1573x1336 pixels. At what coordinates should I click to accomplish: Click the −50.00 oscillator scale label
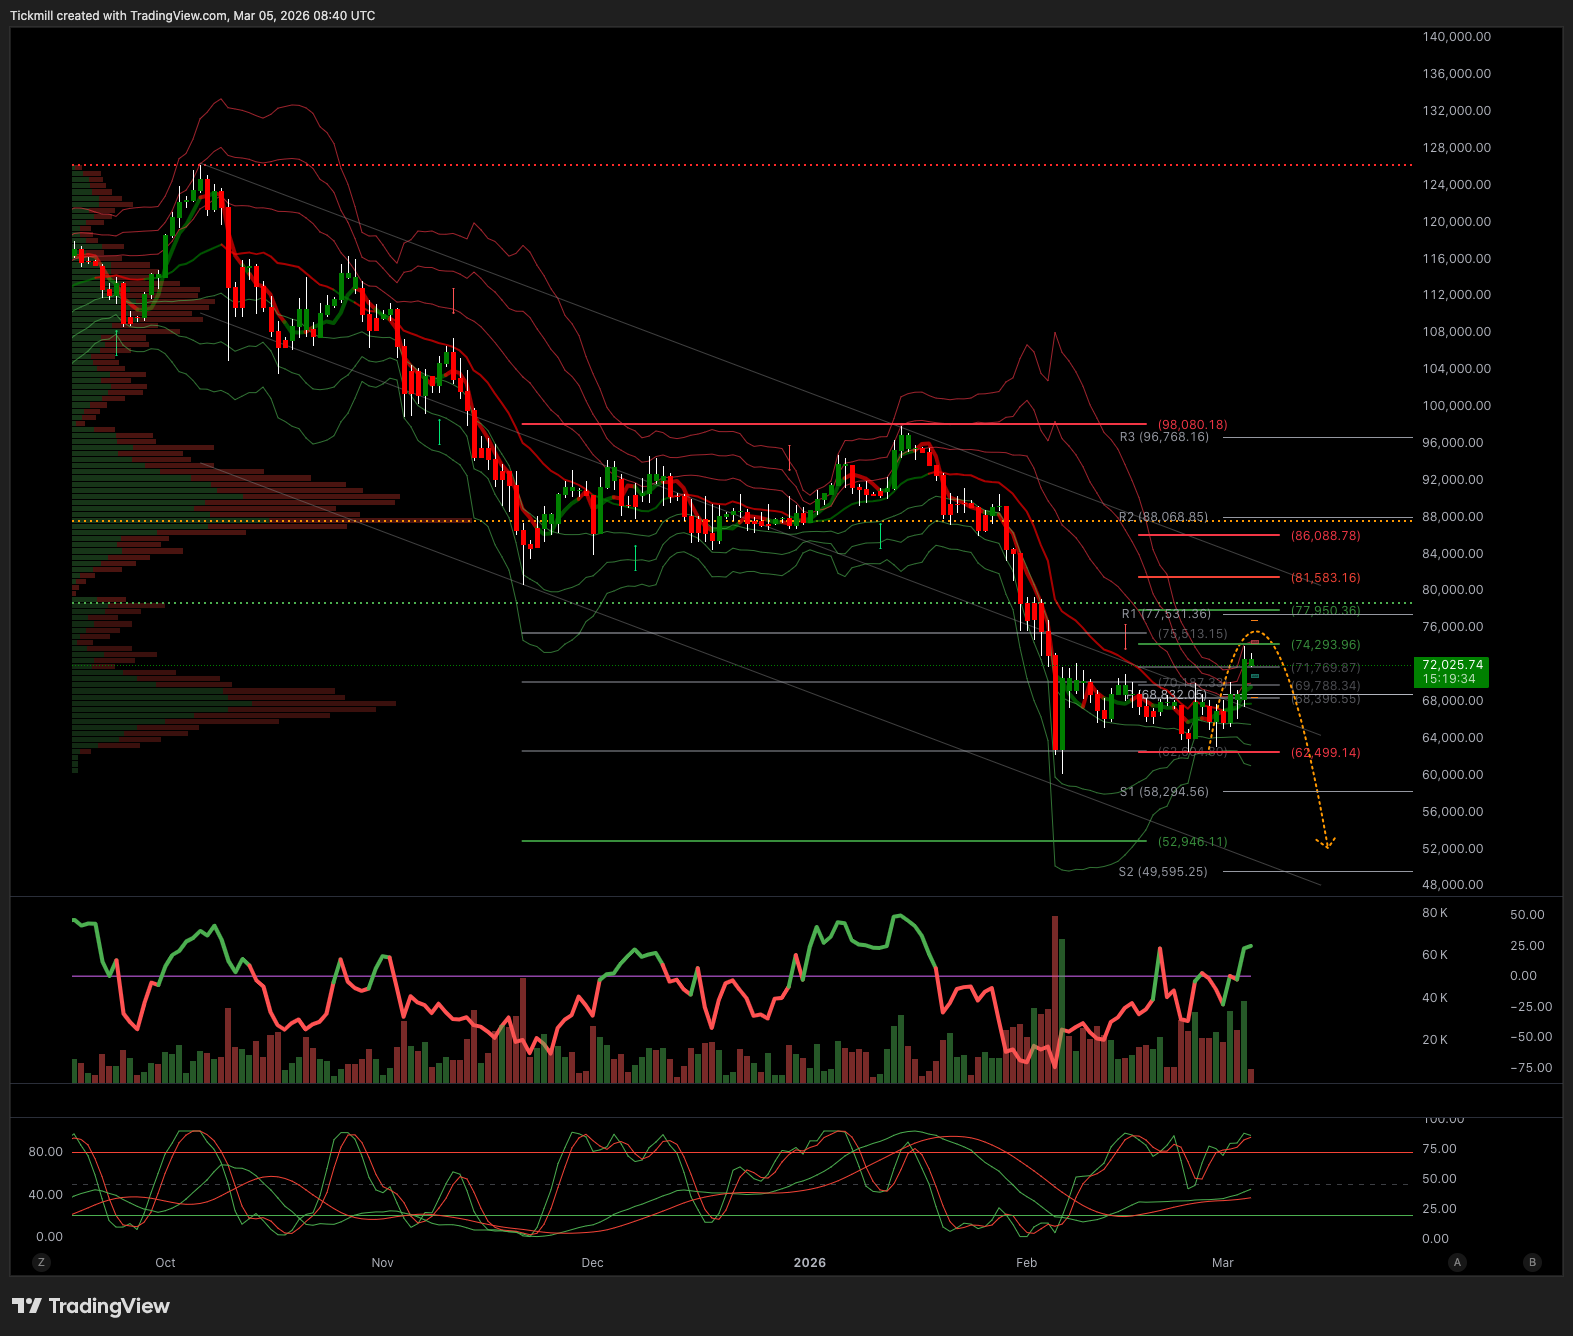tap(1531, 1037)
